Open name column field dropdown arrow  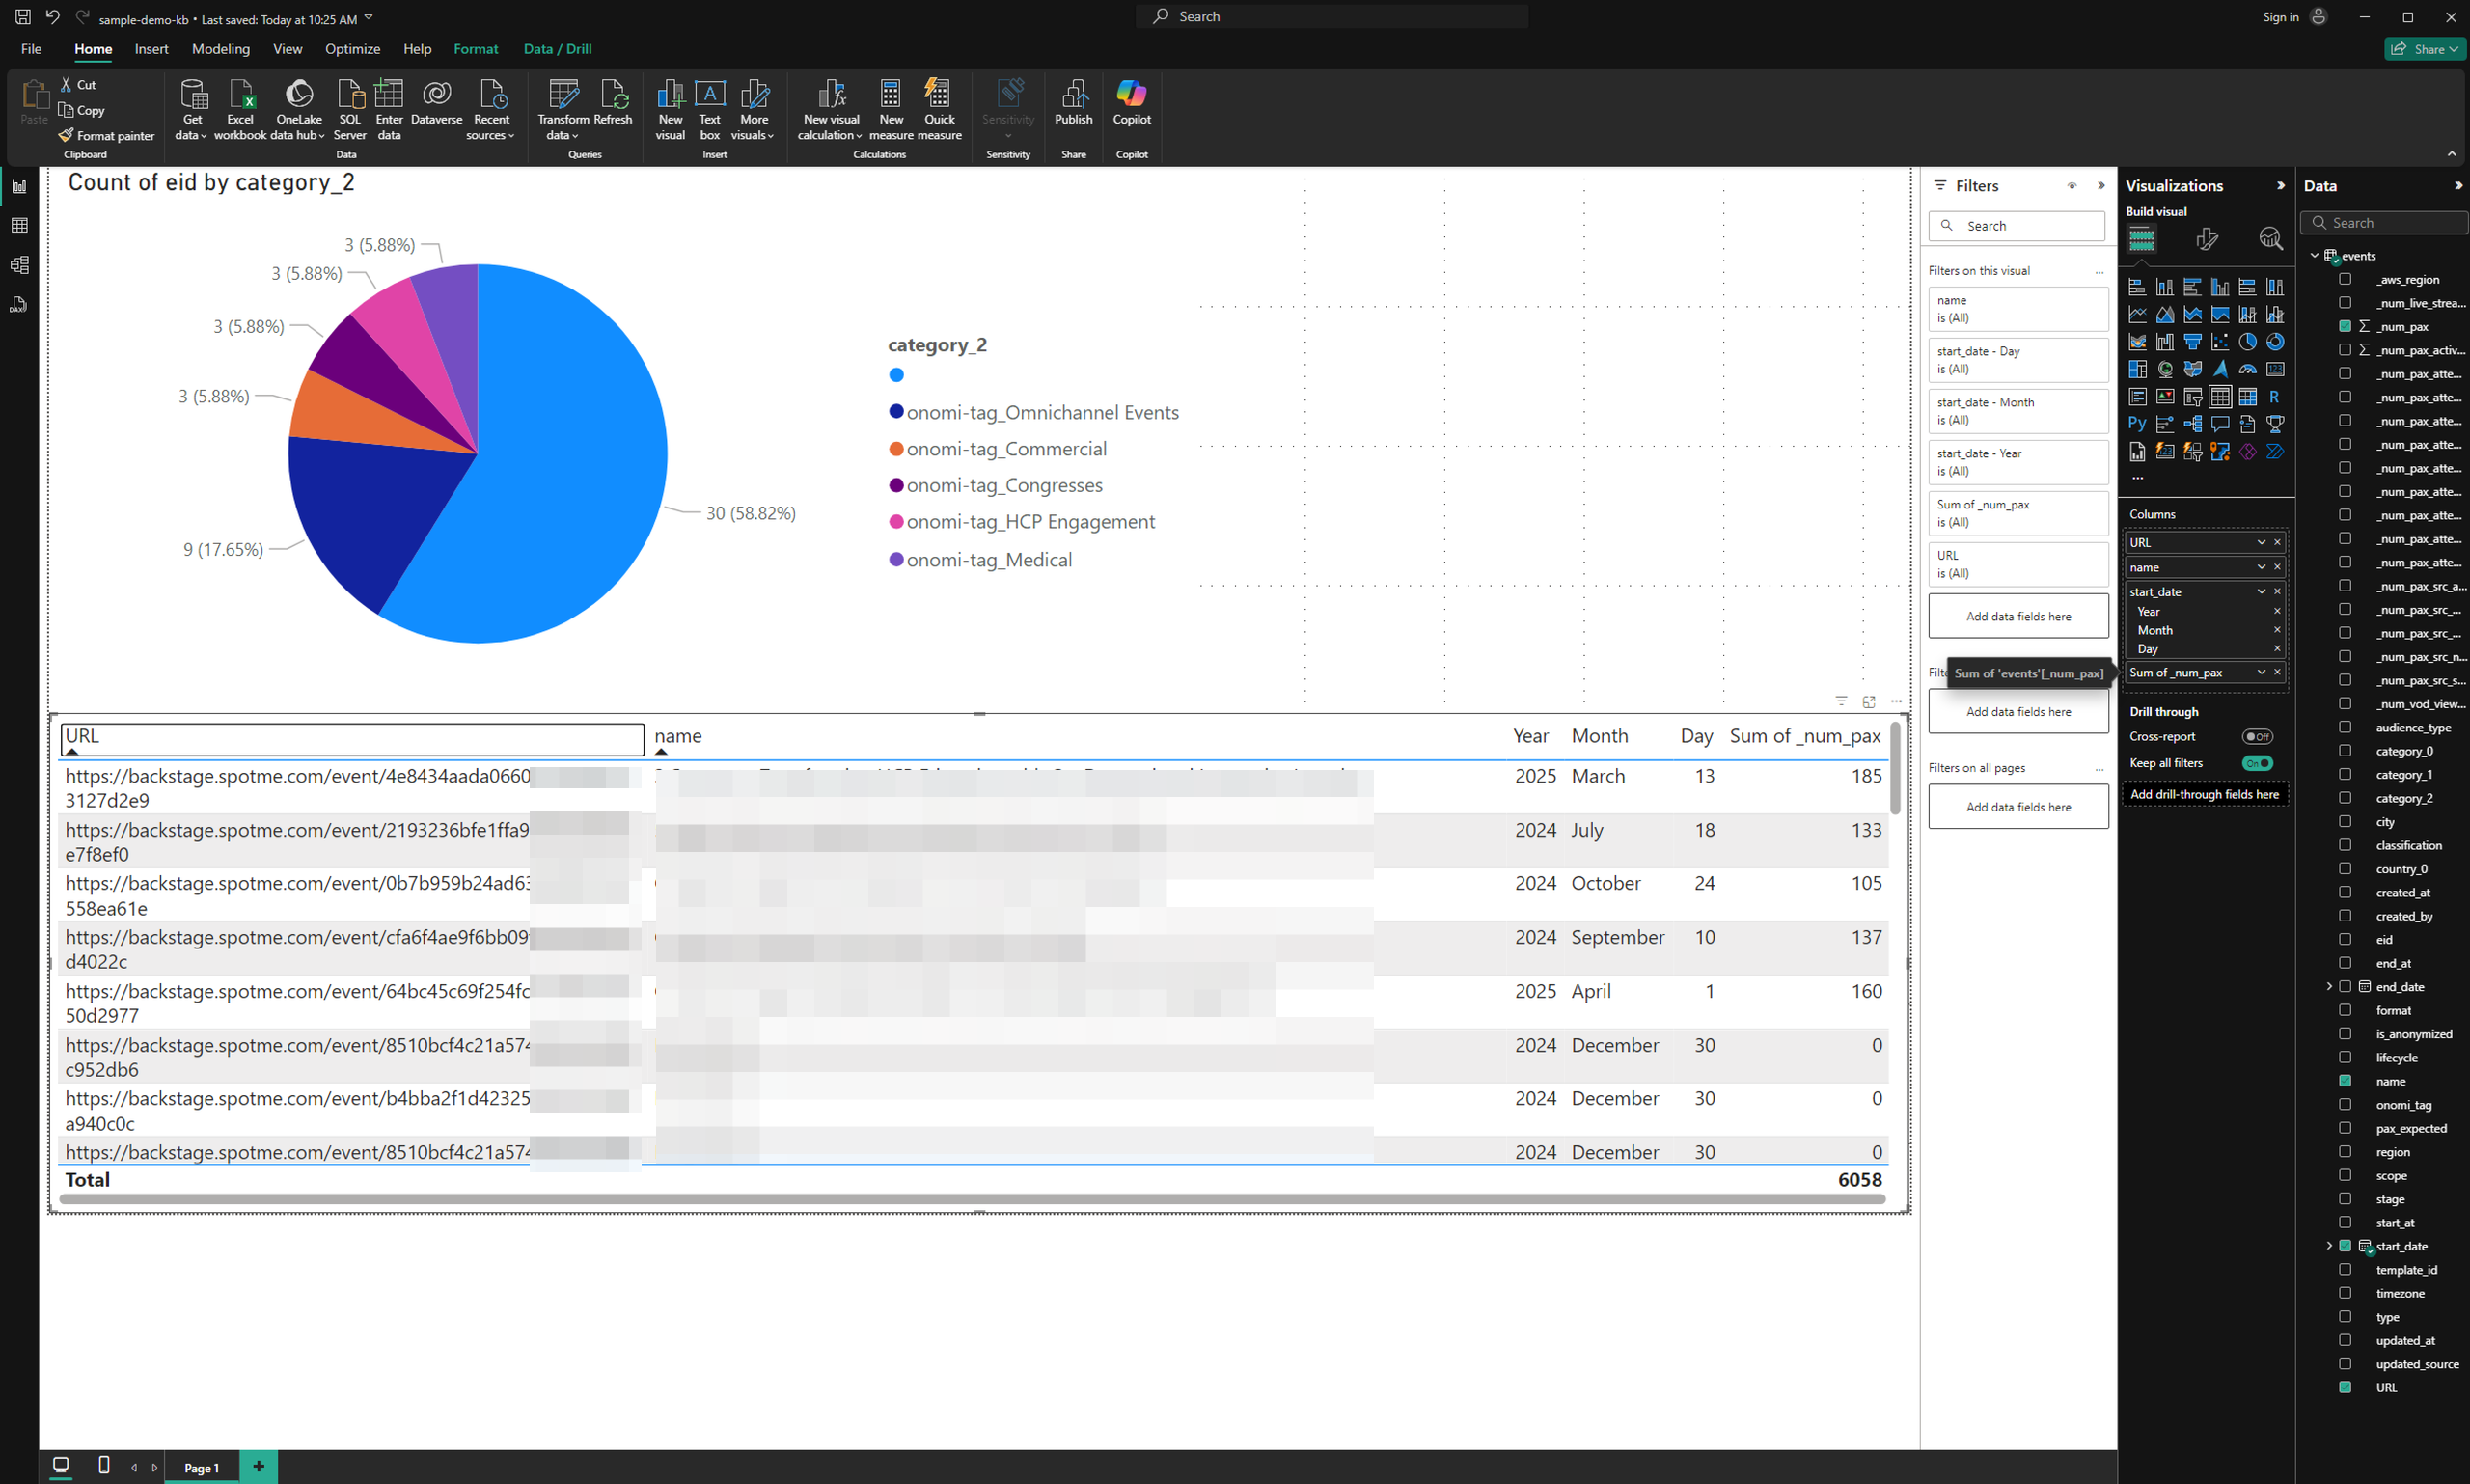(2261, 567)
